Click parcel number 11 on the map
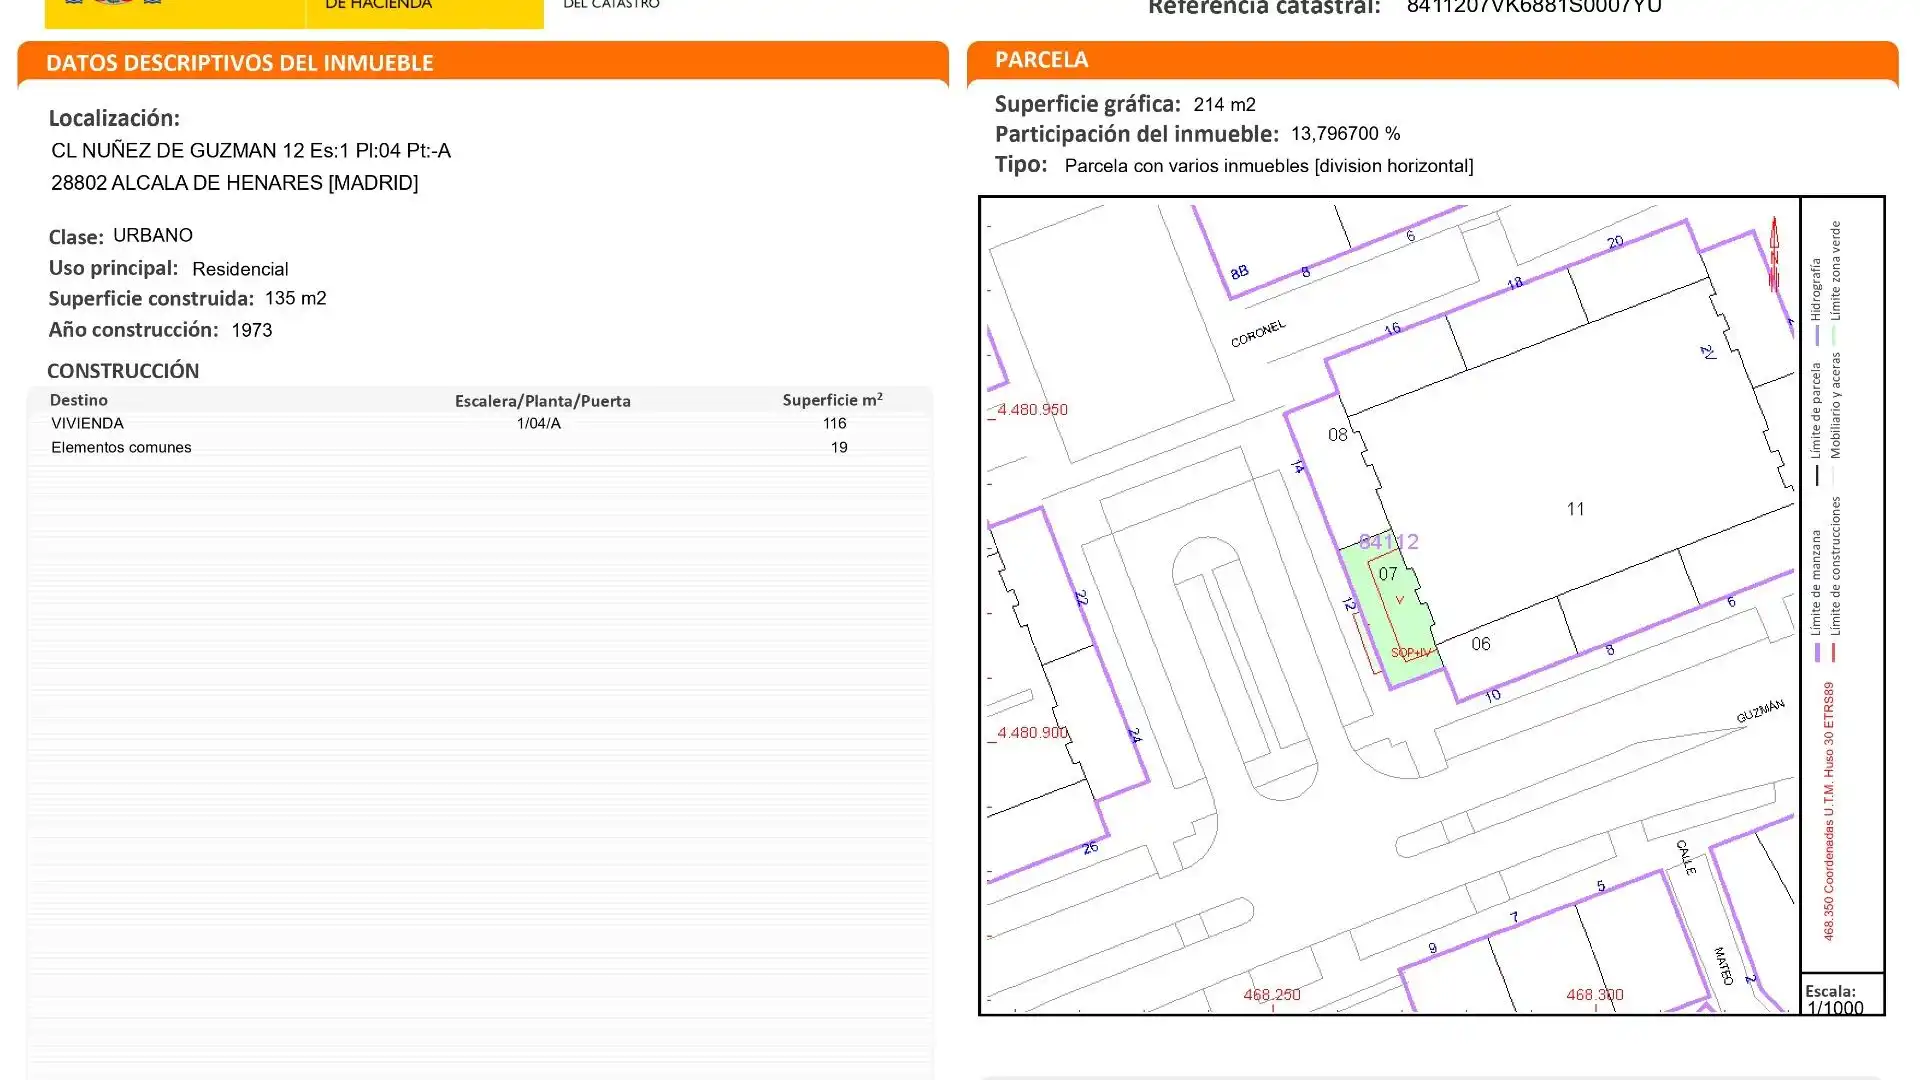1920x1080 pixels. (x=1575, y=509)
